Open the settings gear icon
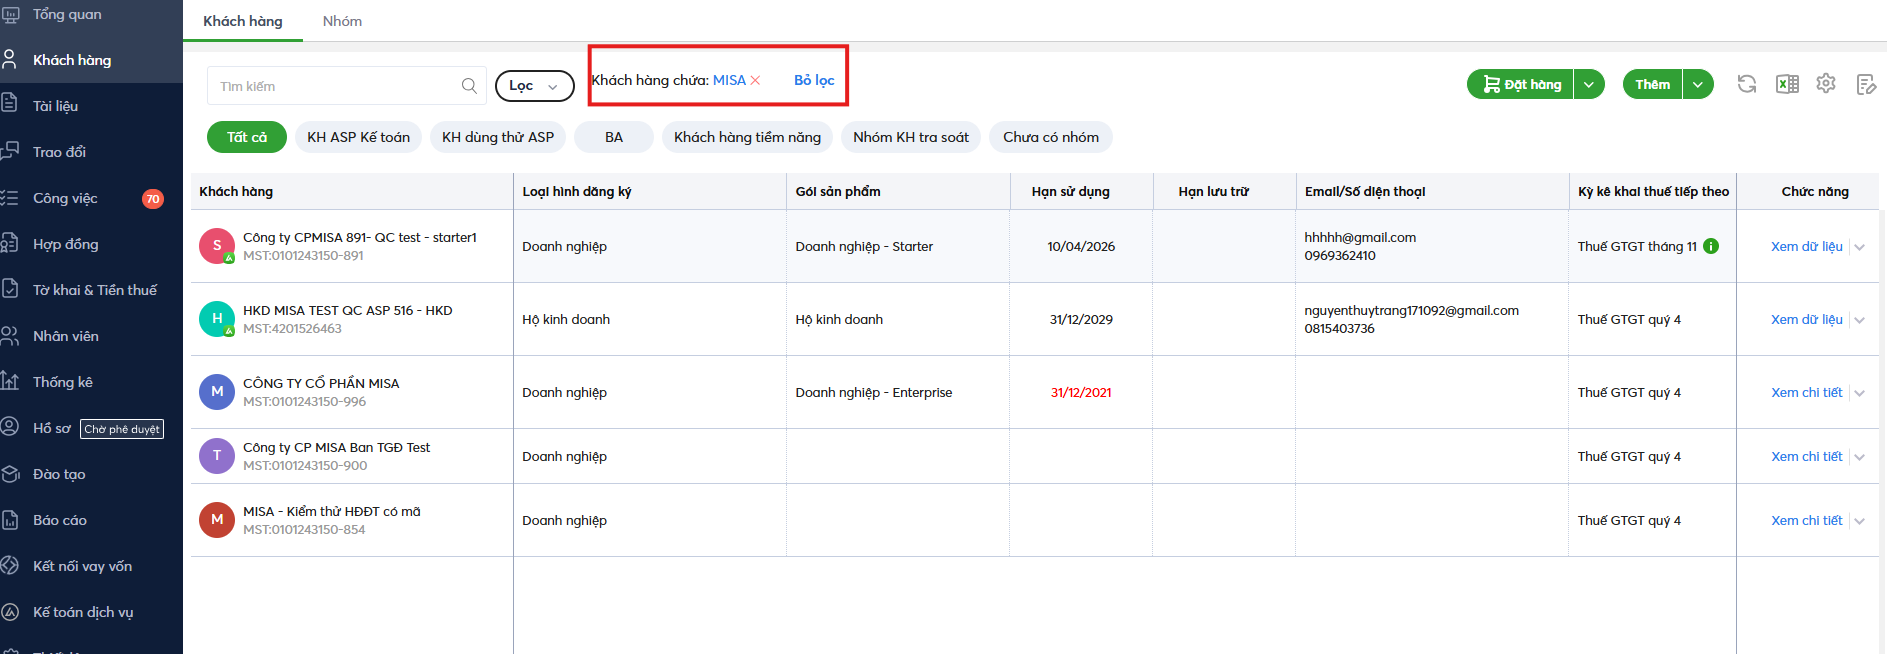This screenshot has width=1887, height=654. [x=1826, y=84]
